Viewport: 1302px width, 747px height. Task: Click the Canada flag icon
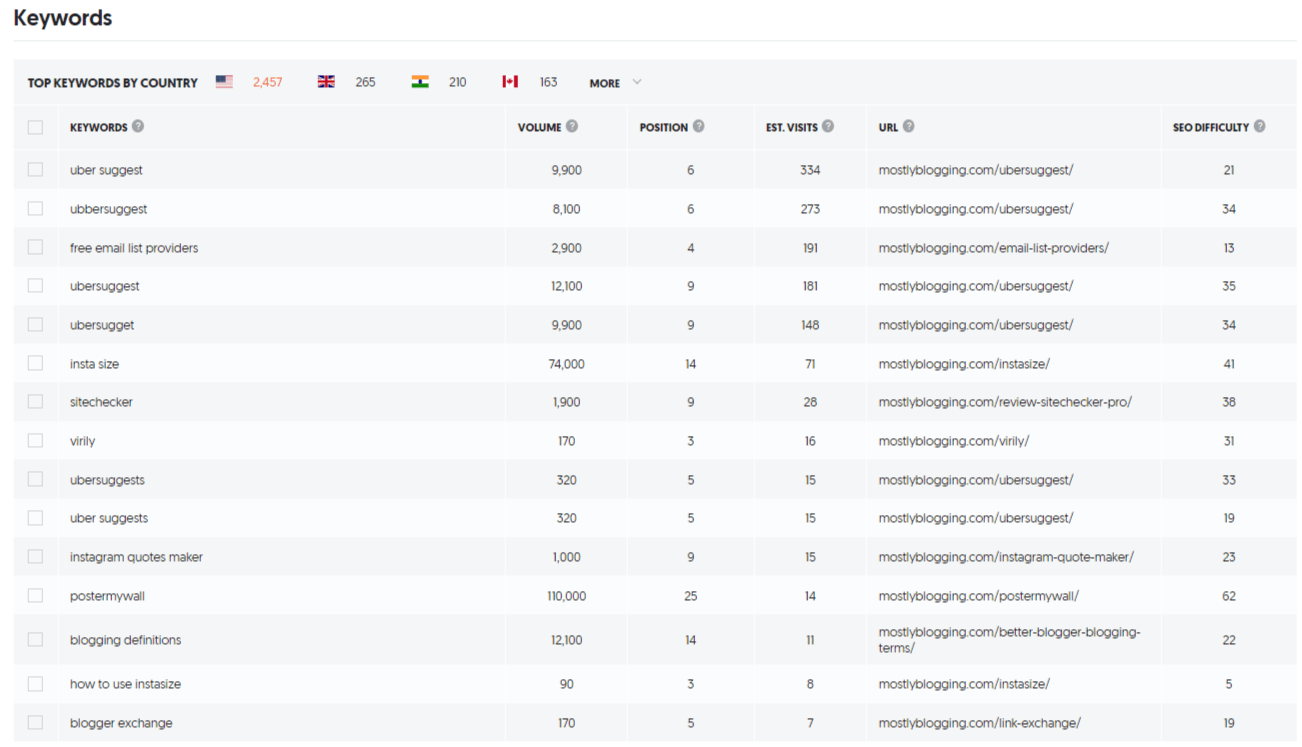510,82
